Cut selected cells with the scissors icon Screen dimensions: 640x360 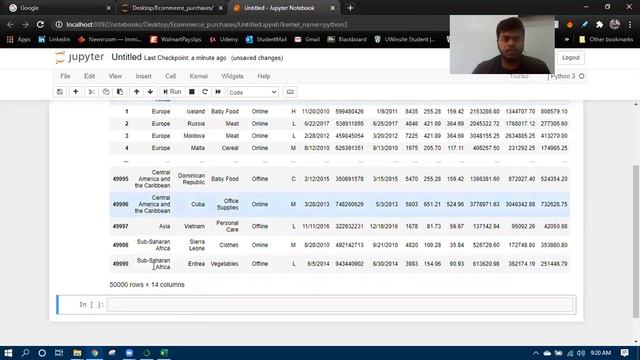click(x=91, y=92)
